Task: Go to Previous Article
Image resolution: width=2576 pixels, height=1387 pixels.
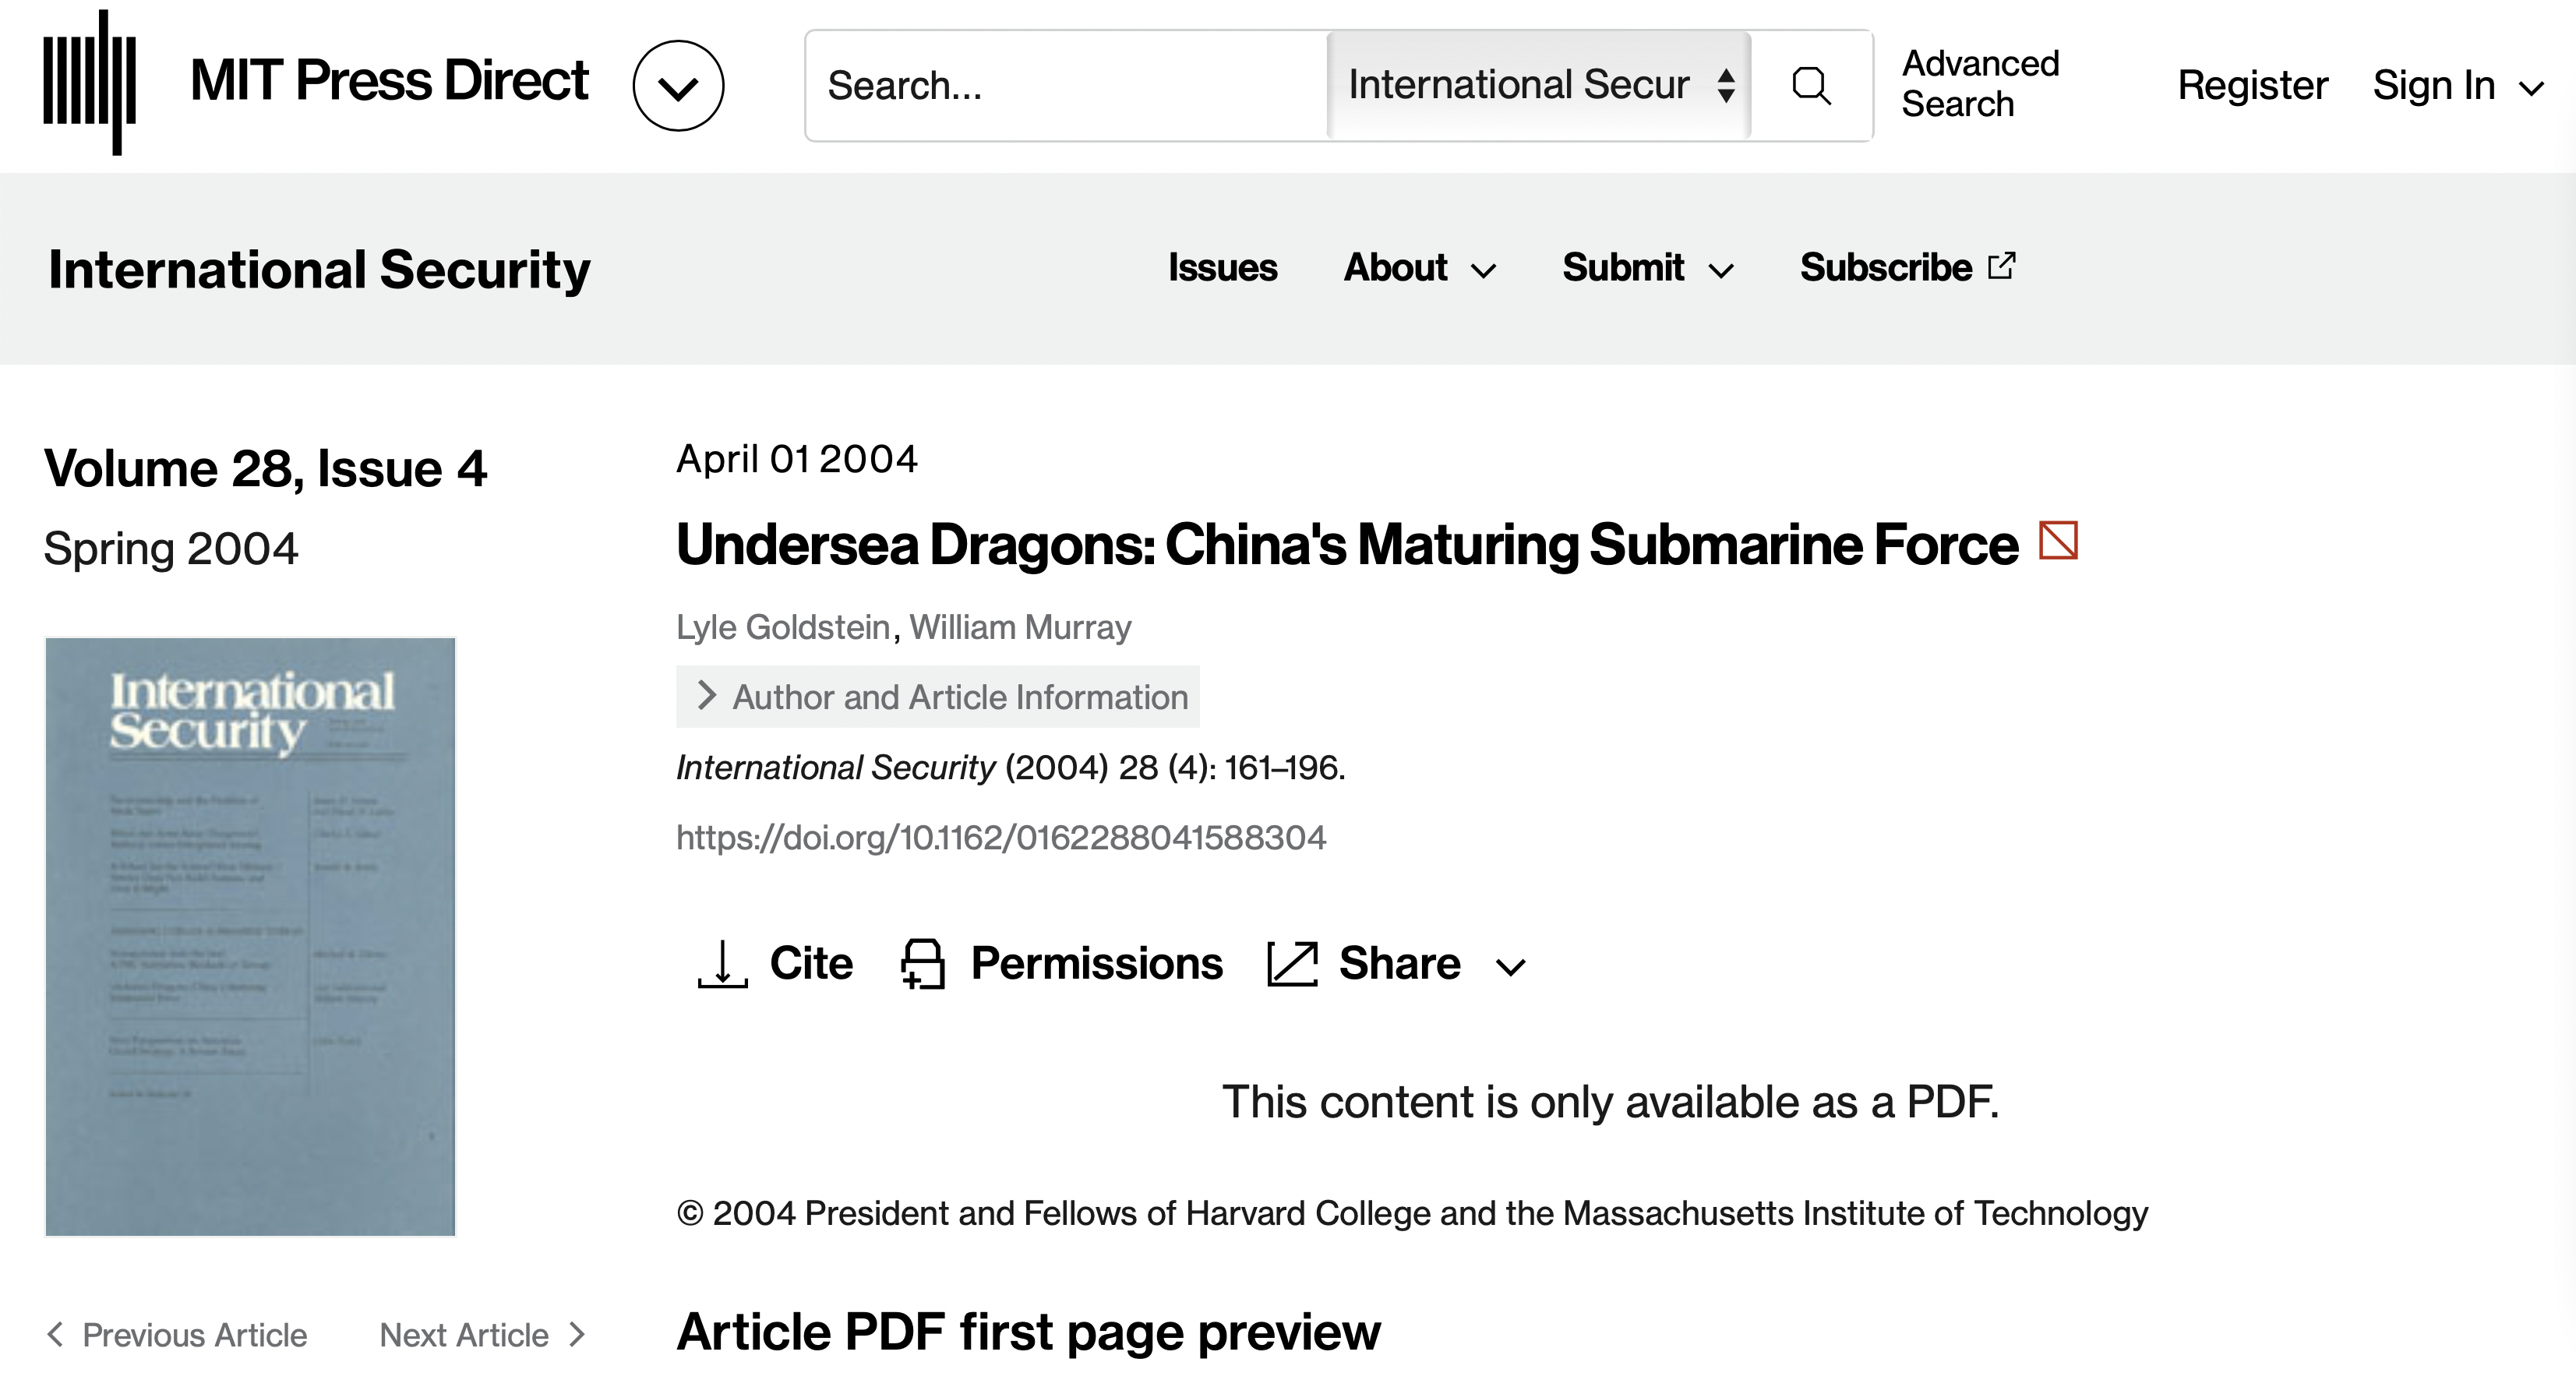Action: (177, 1335)
